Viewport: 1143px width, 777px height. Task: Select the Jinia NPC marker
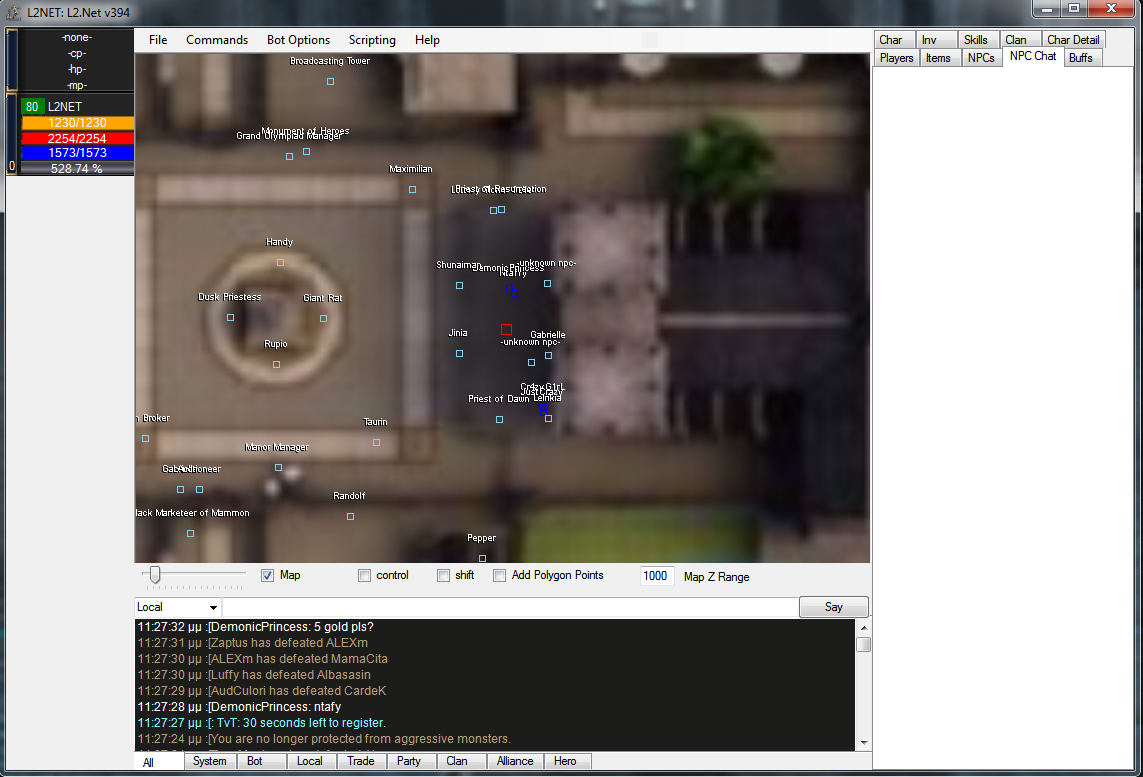point(459,354)
